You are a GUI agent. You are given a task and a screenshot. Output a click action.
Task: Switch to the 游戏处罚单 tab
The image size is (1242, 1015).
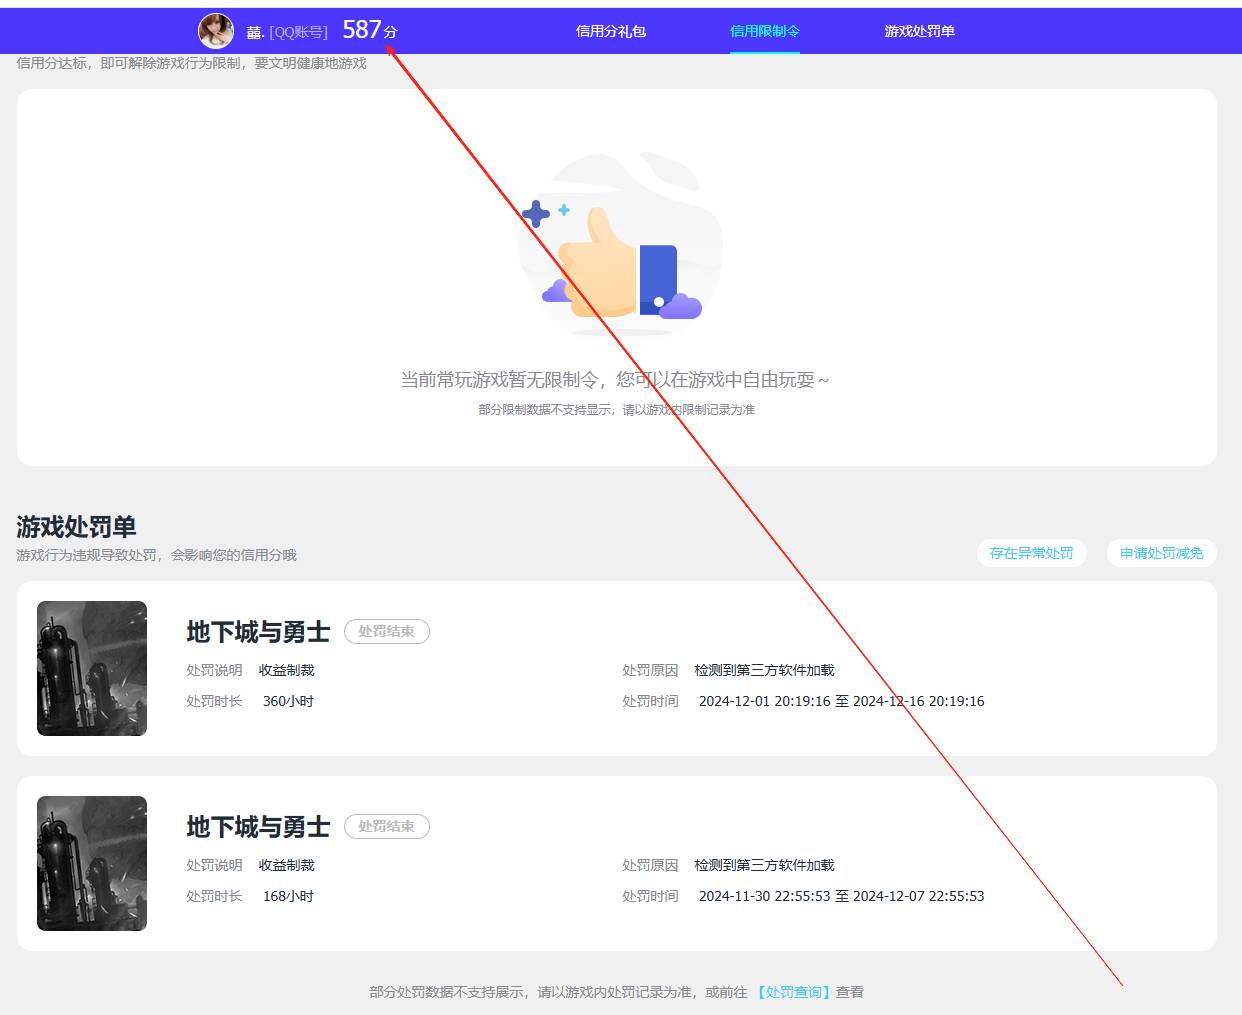click(917, 31)
